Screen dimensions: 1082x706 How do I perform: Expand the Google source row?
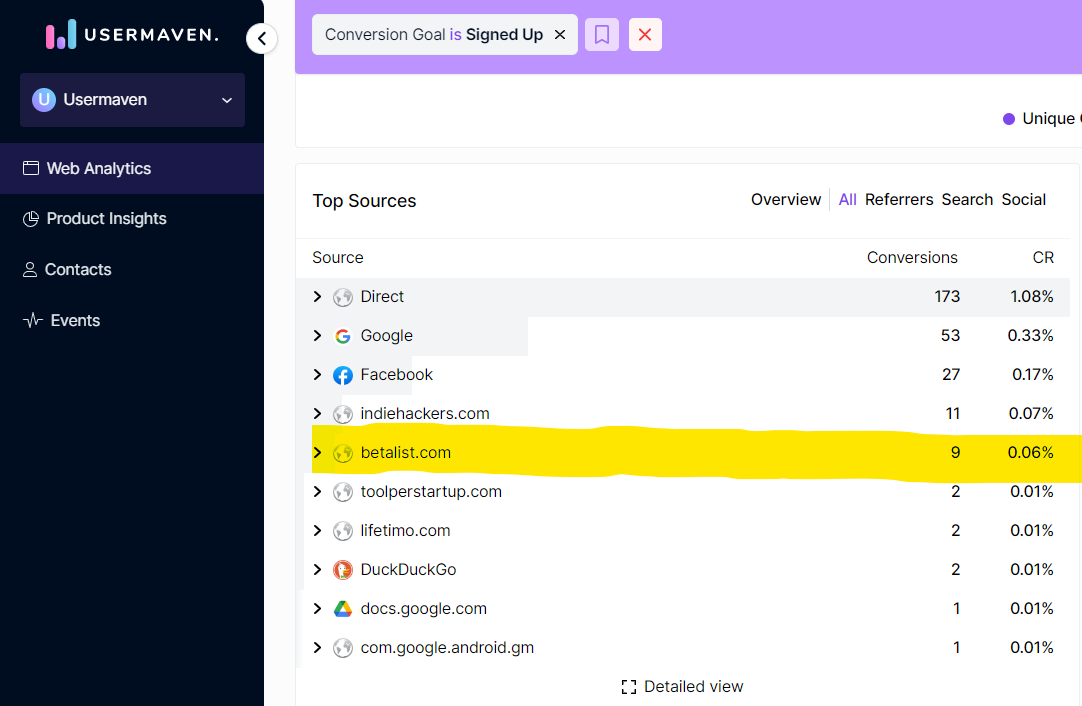(317, 336)
